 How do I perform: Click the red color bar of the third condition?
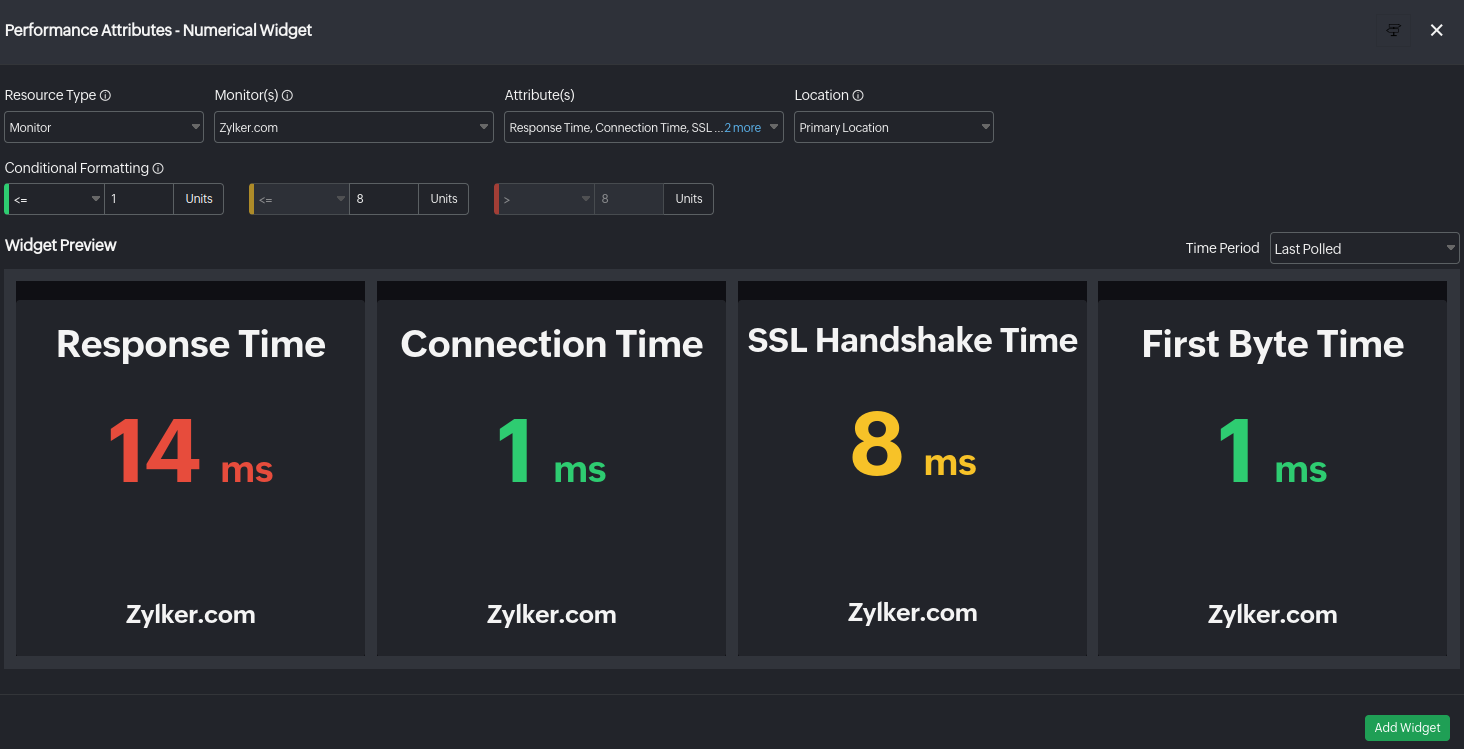coord(496,199)
